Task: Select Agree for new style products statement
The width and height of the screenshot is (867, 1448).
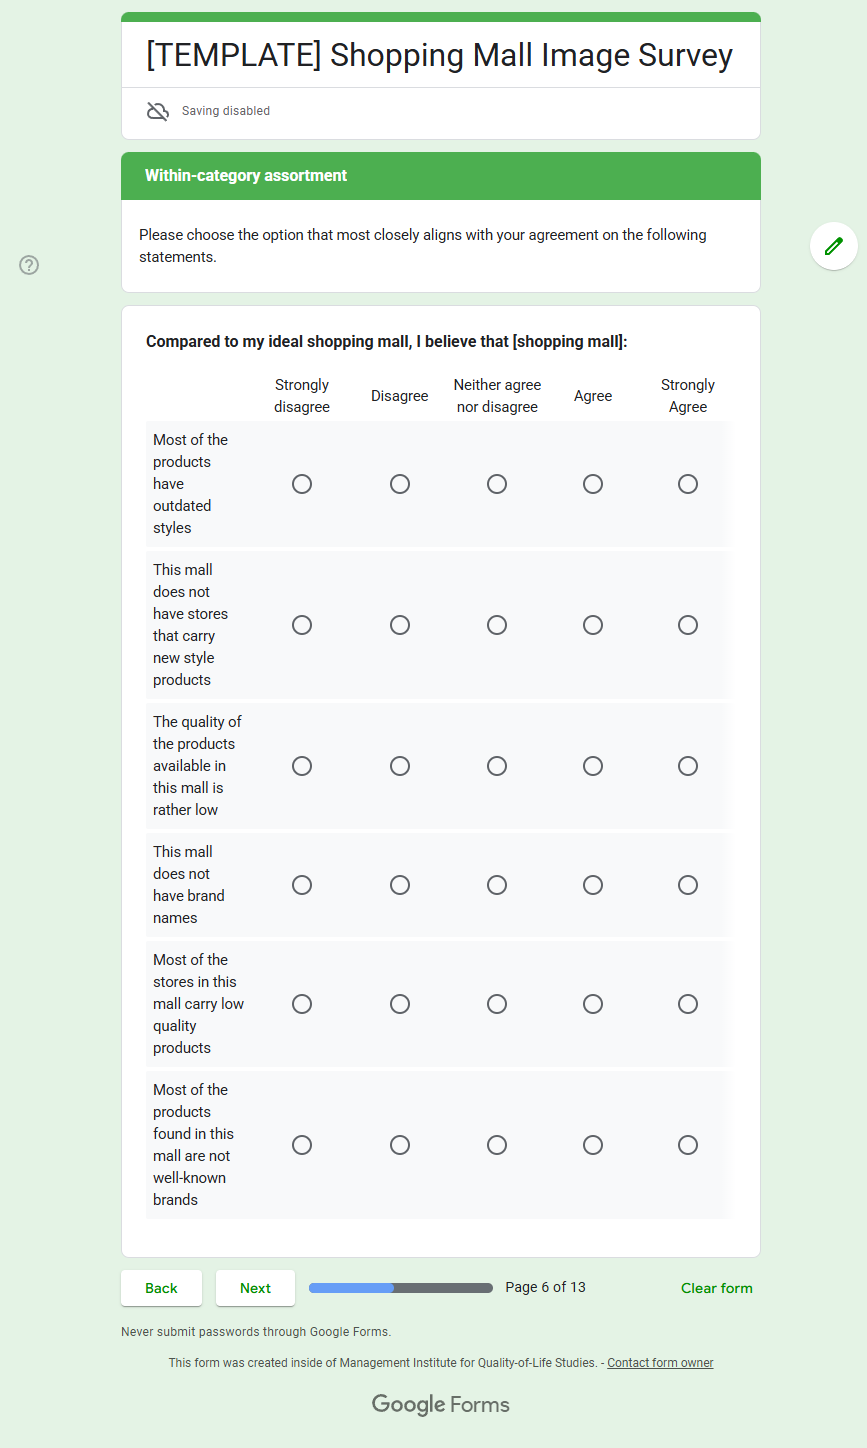Action: [593, 625]
